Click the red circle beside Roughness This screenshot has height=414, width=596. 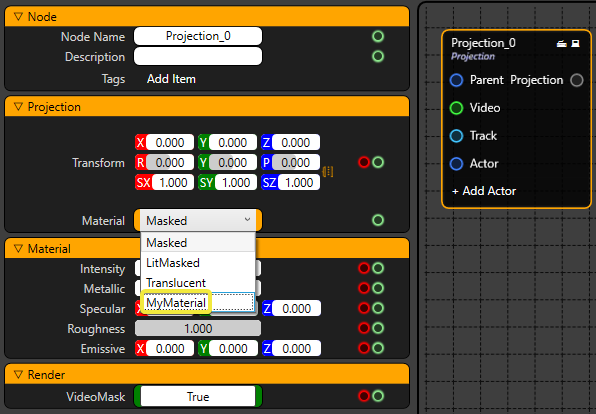(364, 328)
